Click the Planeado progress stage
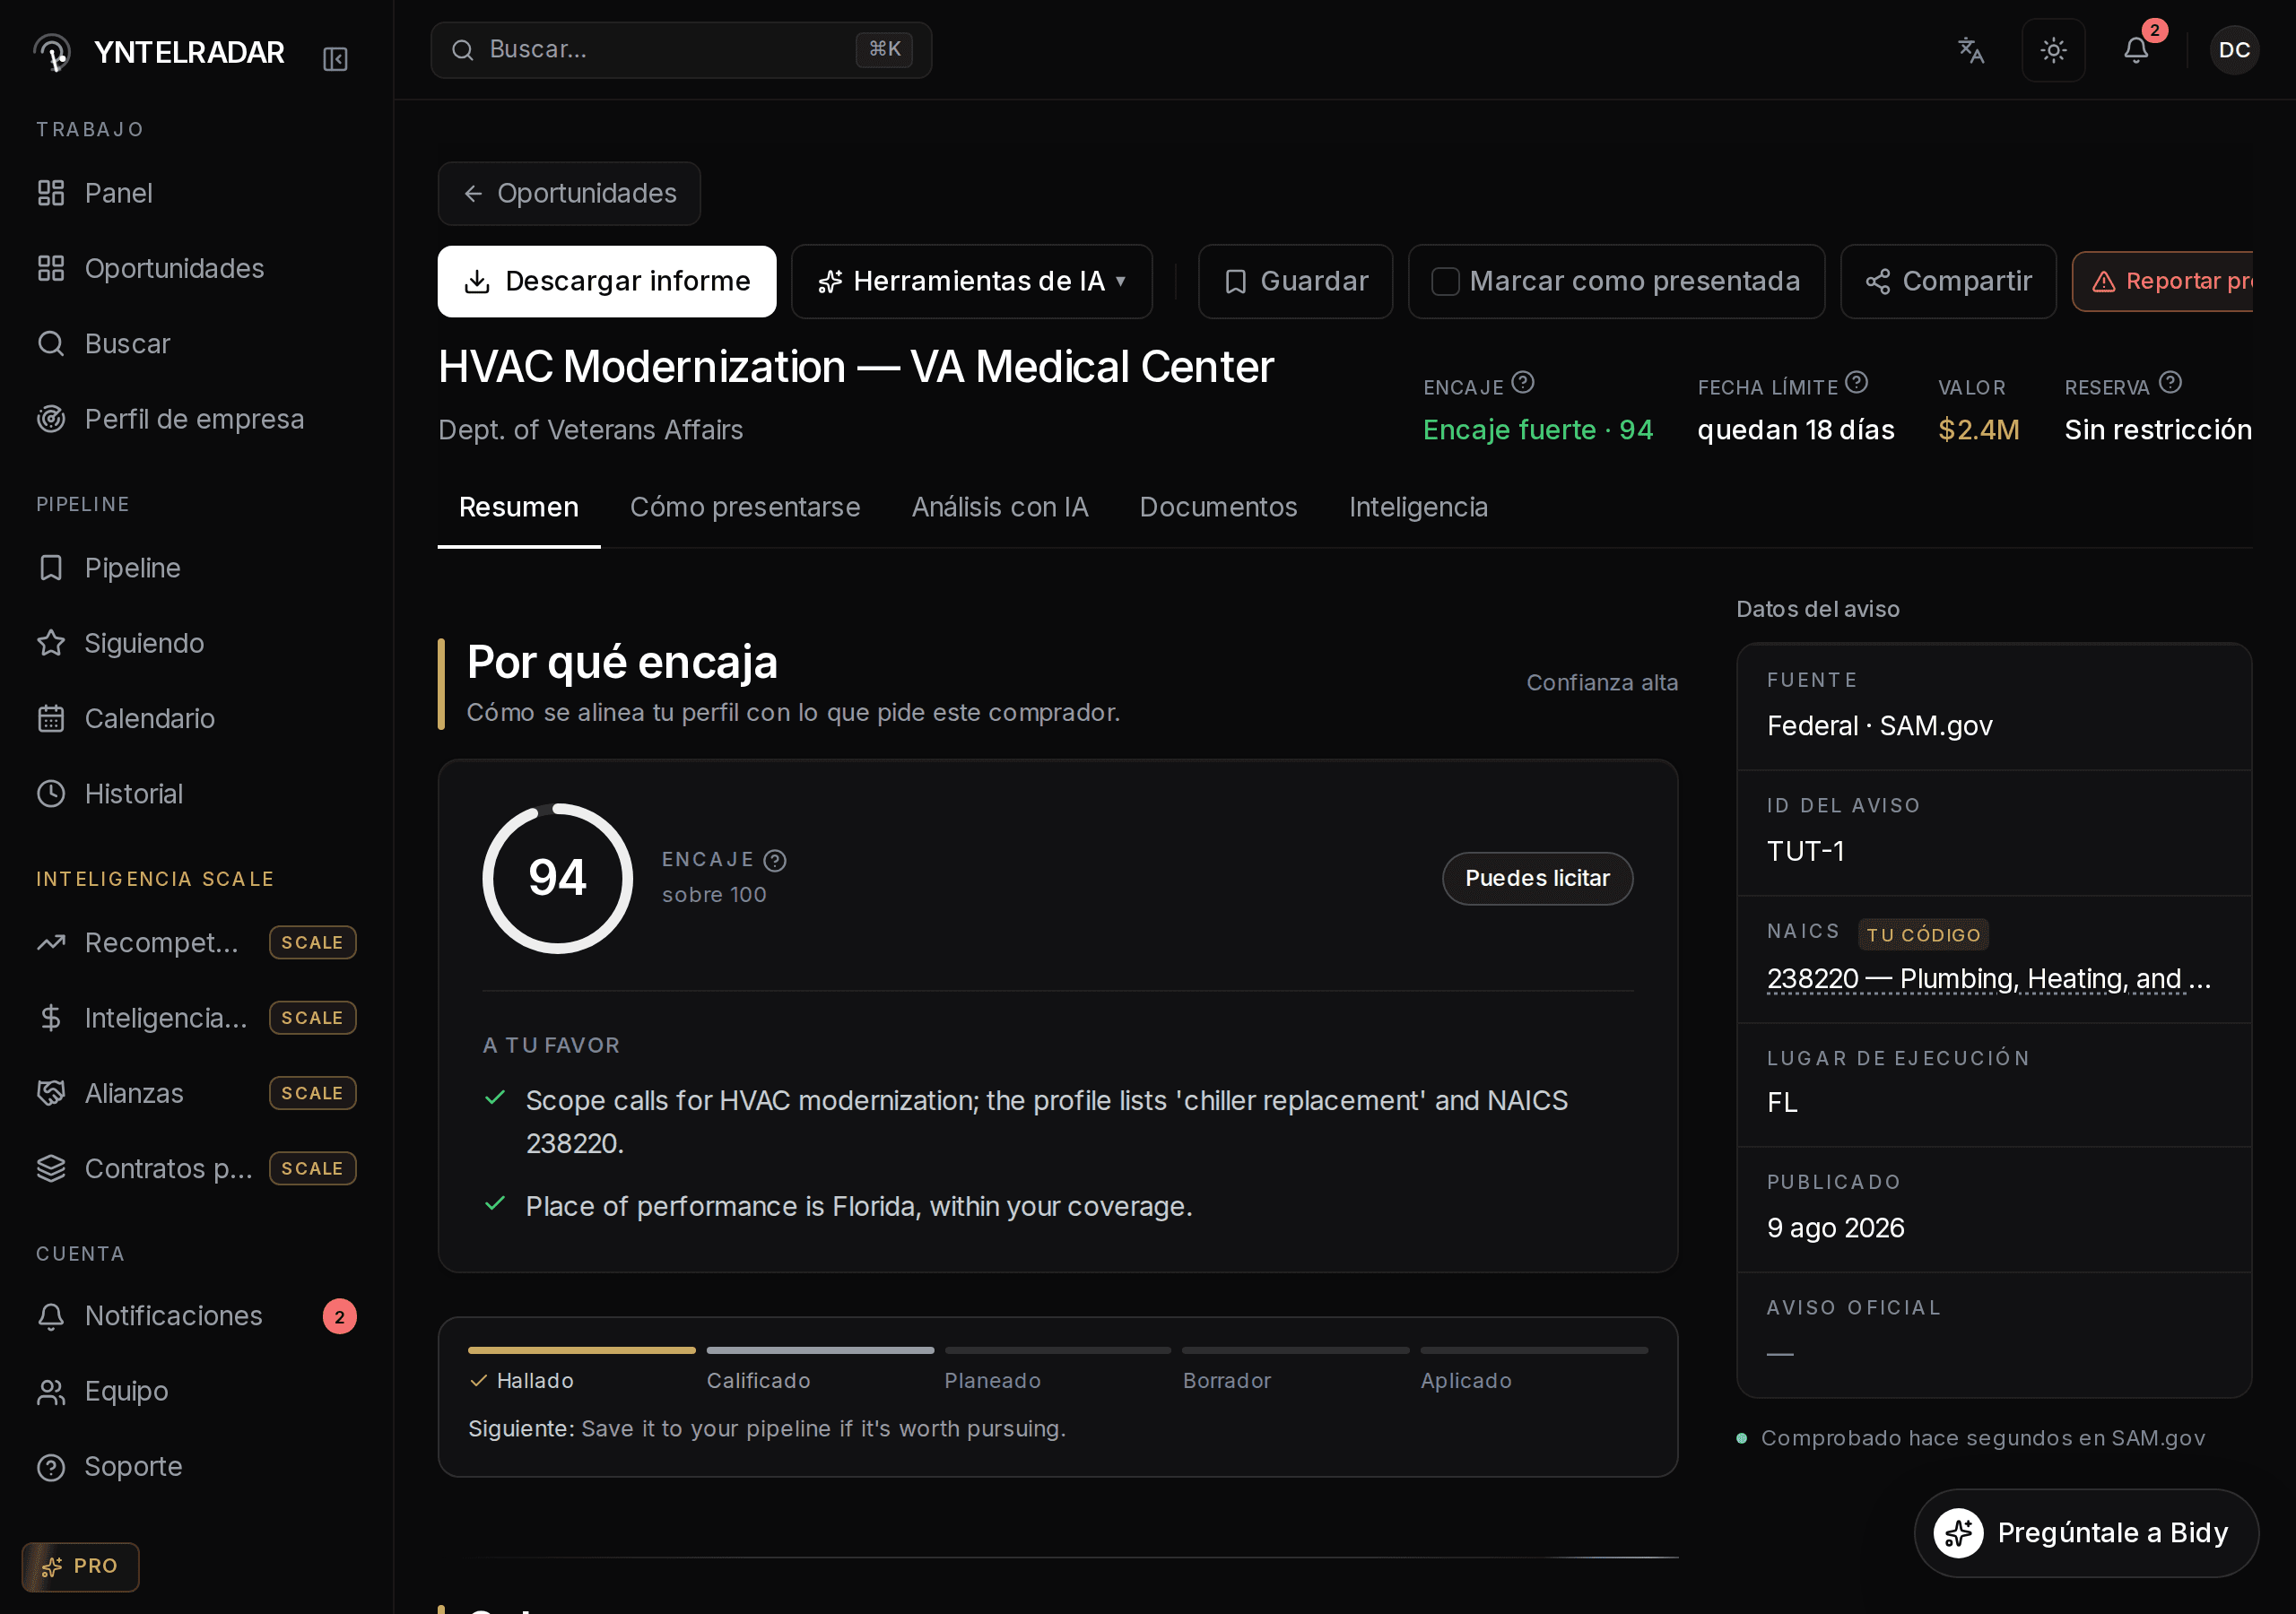Screen dimensions: 2296x1614 1058,1370
